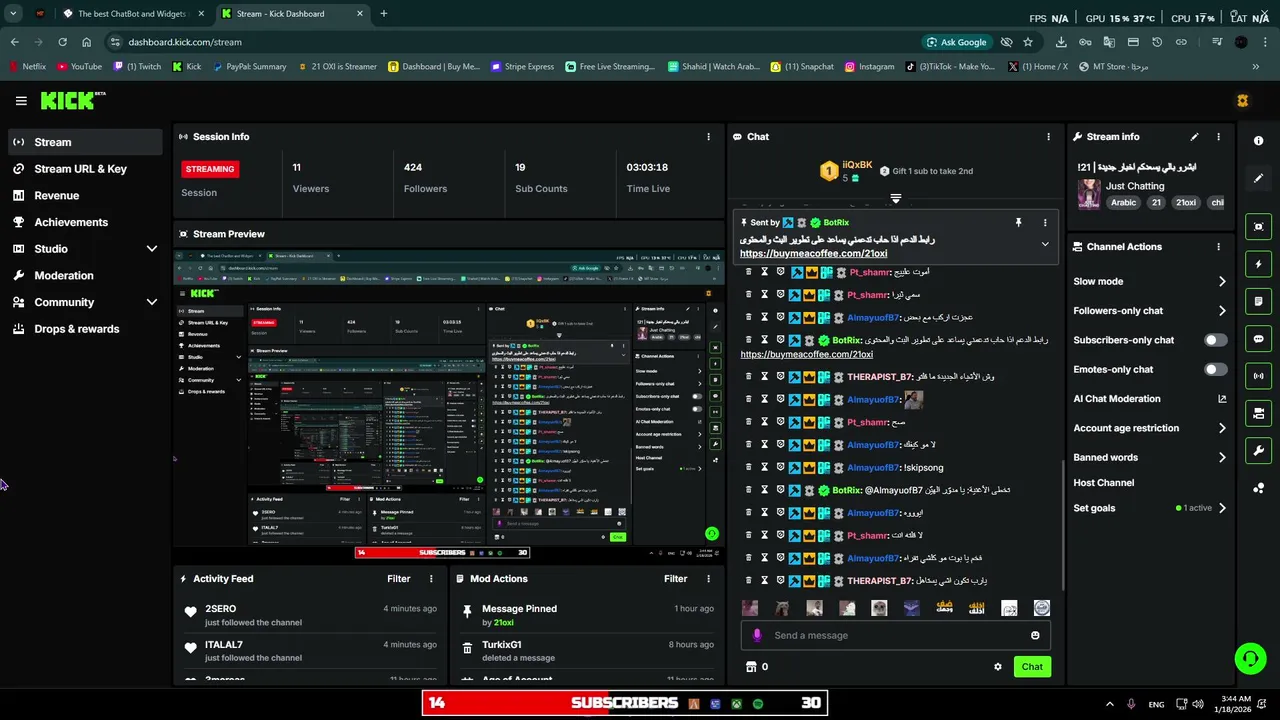Open Banned words settings arrow
This screenshot has width=1280, height=720.
click(x=1222, y=458)
